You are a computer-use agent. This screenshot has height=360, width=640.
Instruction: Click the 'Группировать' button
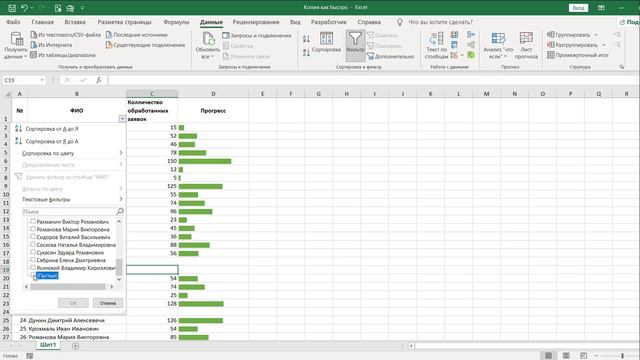tap(569, 35)
